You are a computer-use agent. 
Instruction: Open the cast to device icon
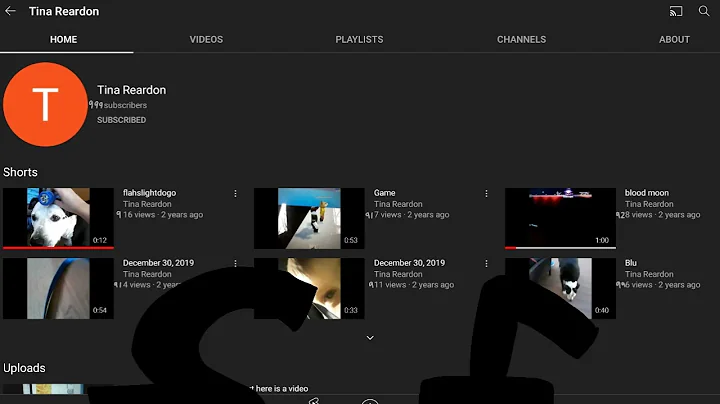coord(676,11)
